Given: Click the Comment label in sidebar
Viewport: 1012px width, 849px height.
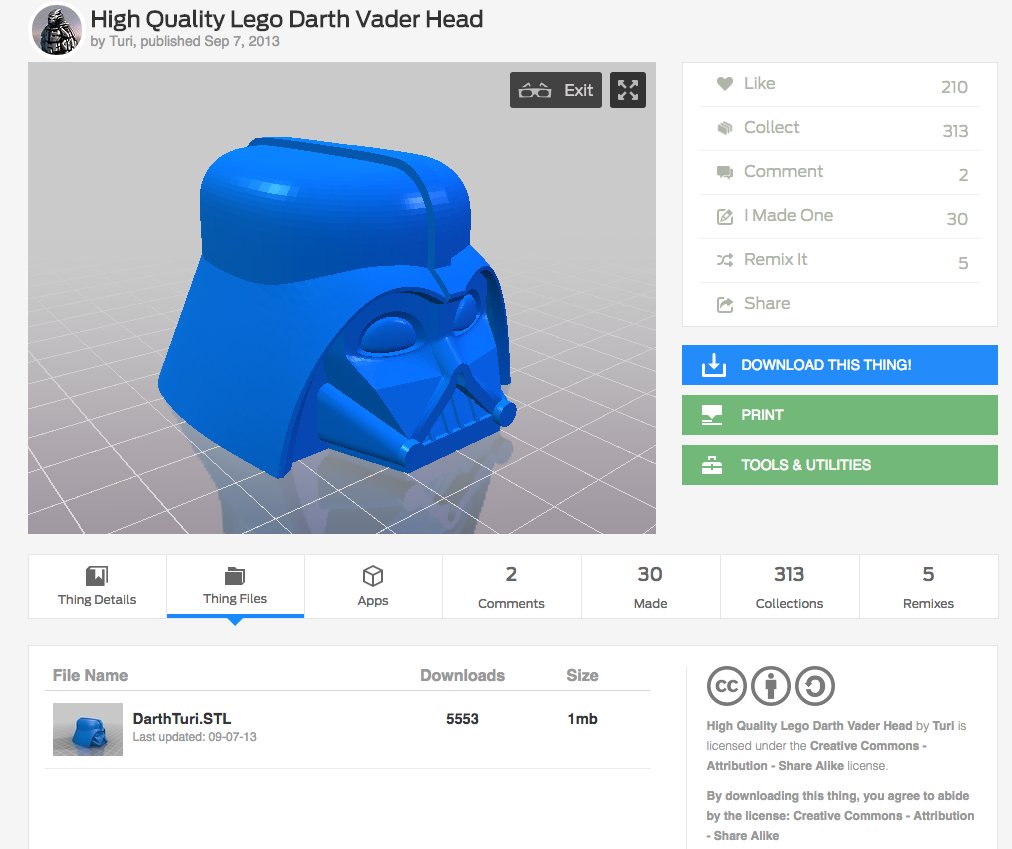Looking at the screenshot, I should 784,171.
